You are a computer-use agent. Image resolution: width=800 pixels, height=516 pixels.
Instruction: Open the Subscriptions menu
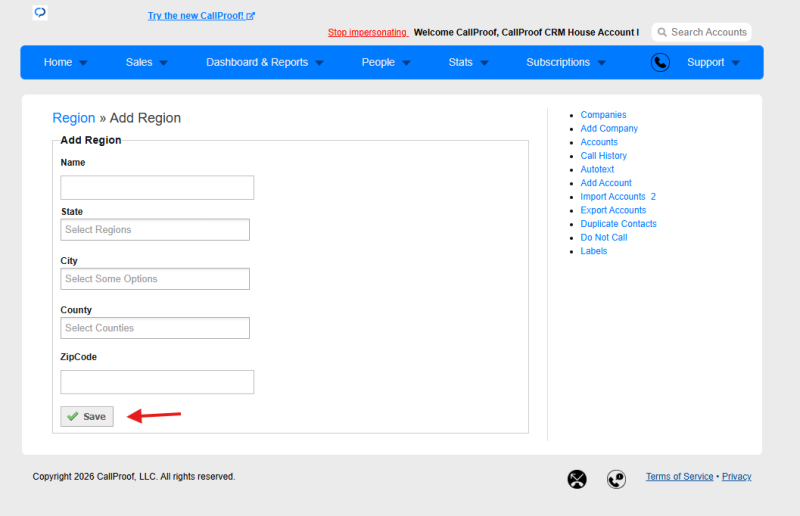pyautogui.click(x=558, y=62)
